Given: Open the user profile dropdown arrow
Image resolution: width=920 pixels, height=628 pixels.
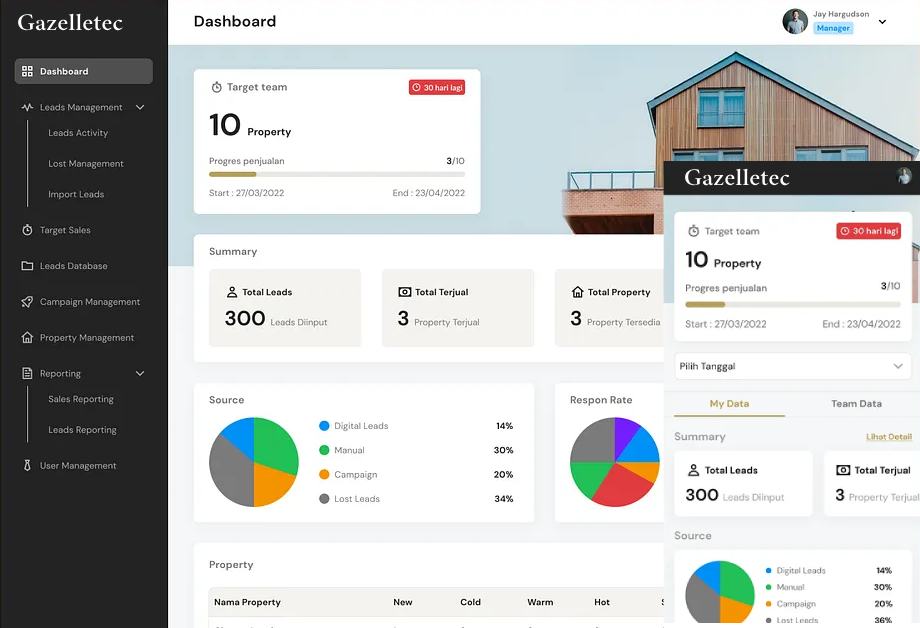Looking at the screenshot, I should (882, 22).
